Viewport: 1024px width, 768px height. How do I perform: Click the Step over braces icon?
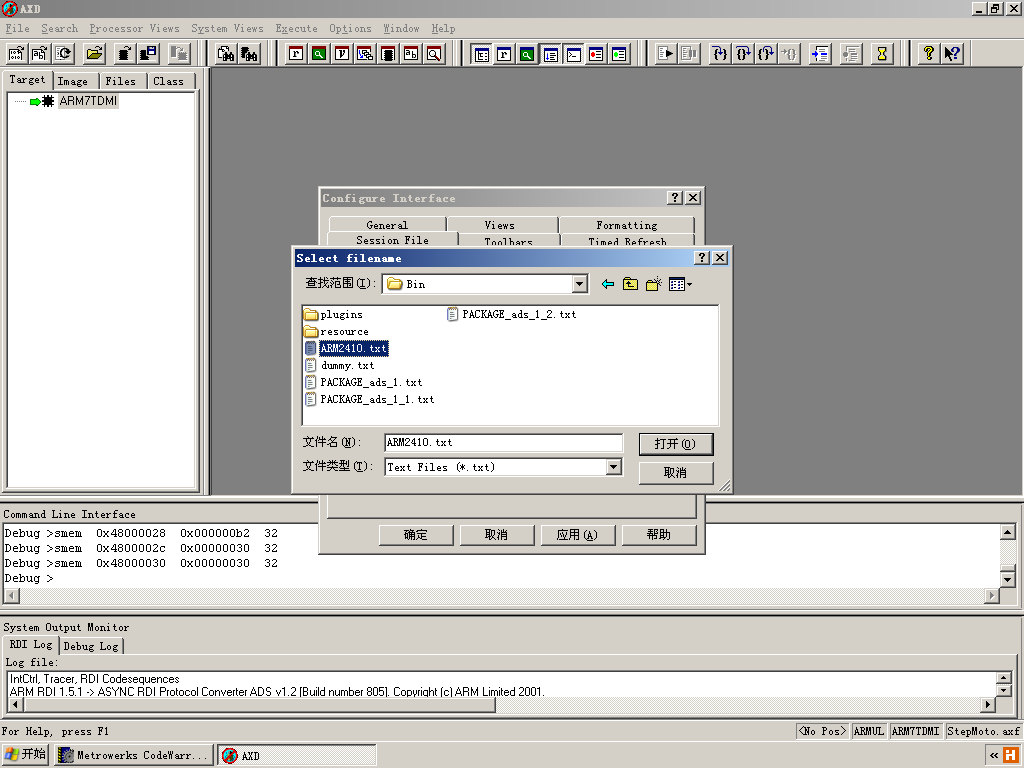coord(743,54)
